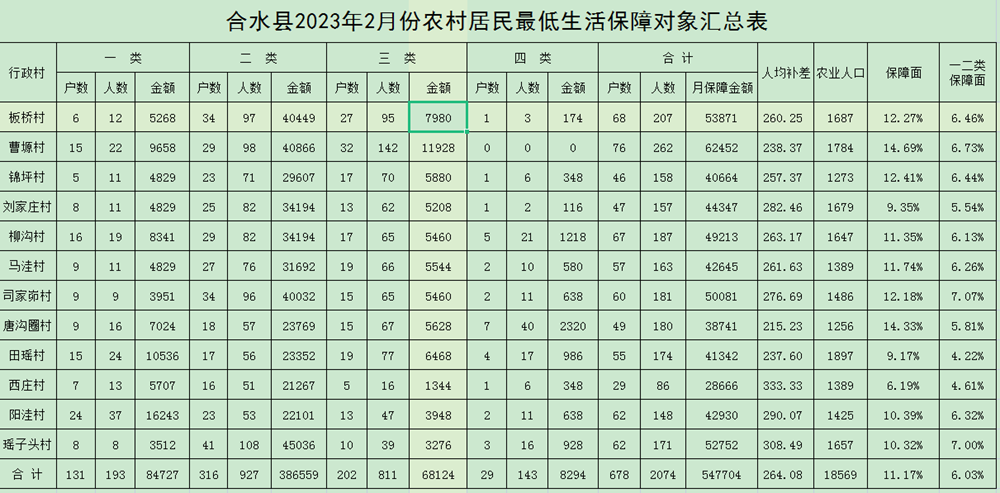Image resolution: width=1000 pixels, height=493 pixels.
Task: Click the cell with value 11928
Action: pos(438,147)
